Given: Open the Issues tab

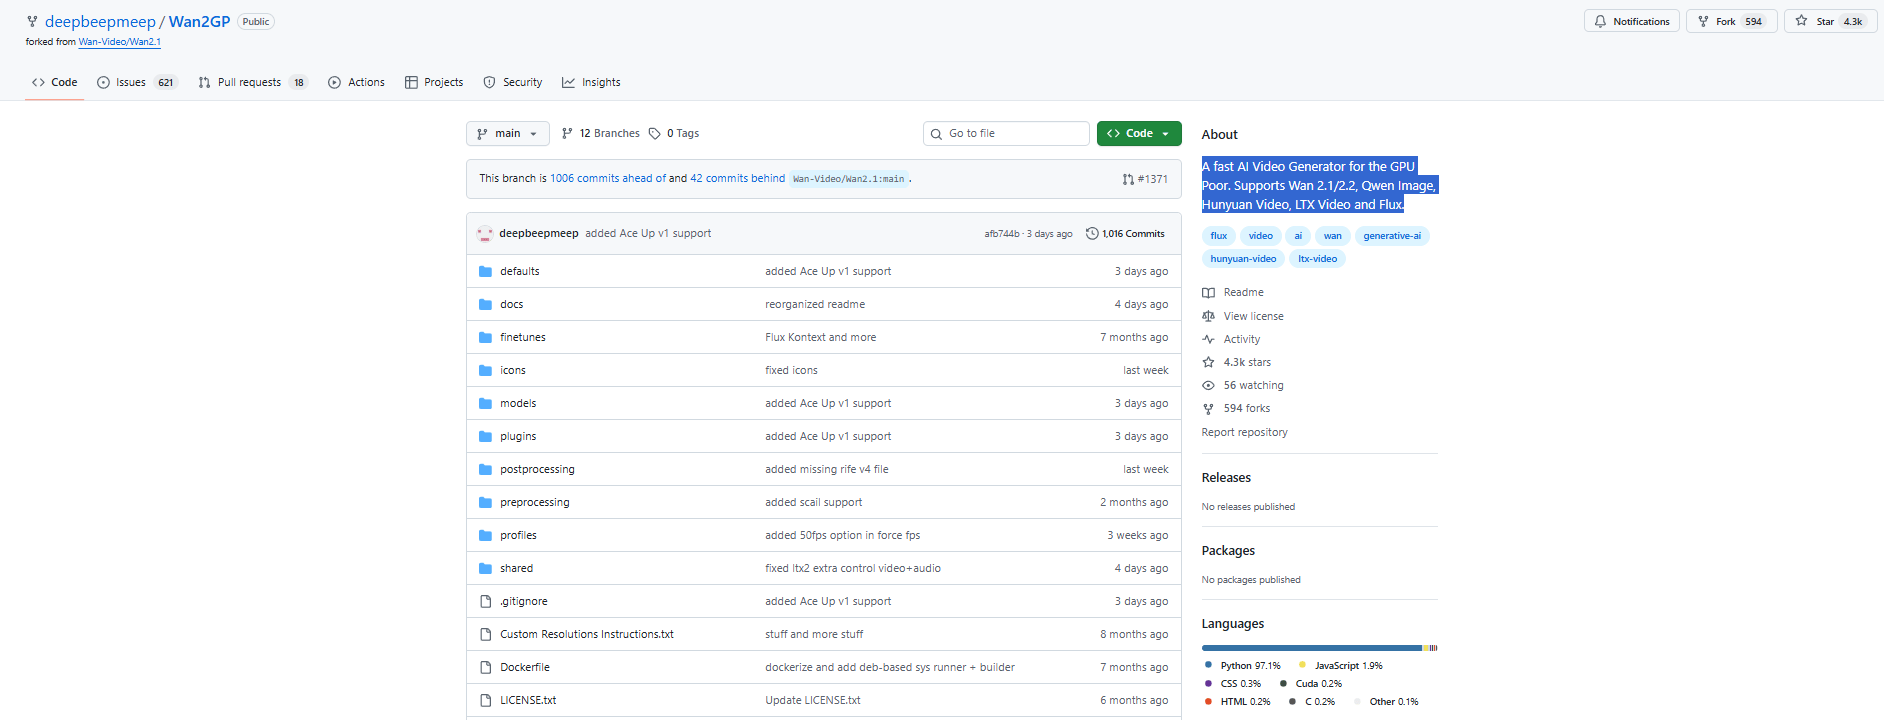Looking at the screenshot, I should click(x=130, y=83).
